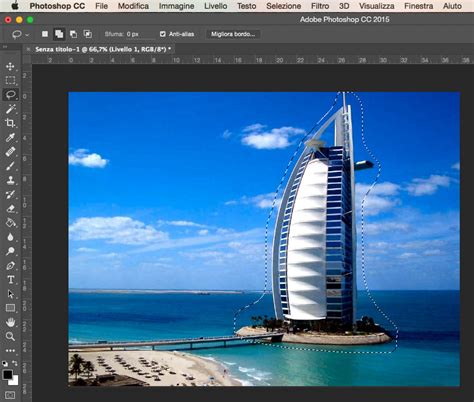
Task: Activate the Senza titolo-1 document tab
Action: (x=103, y=49)
